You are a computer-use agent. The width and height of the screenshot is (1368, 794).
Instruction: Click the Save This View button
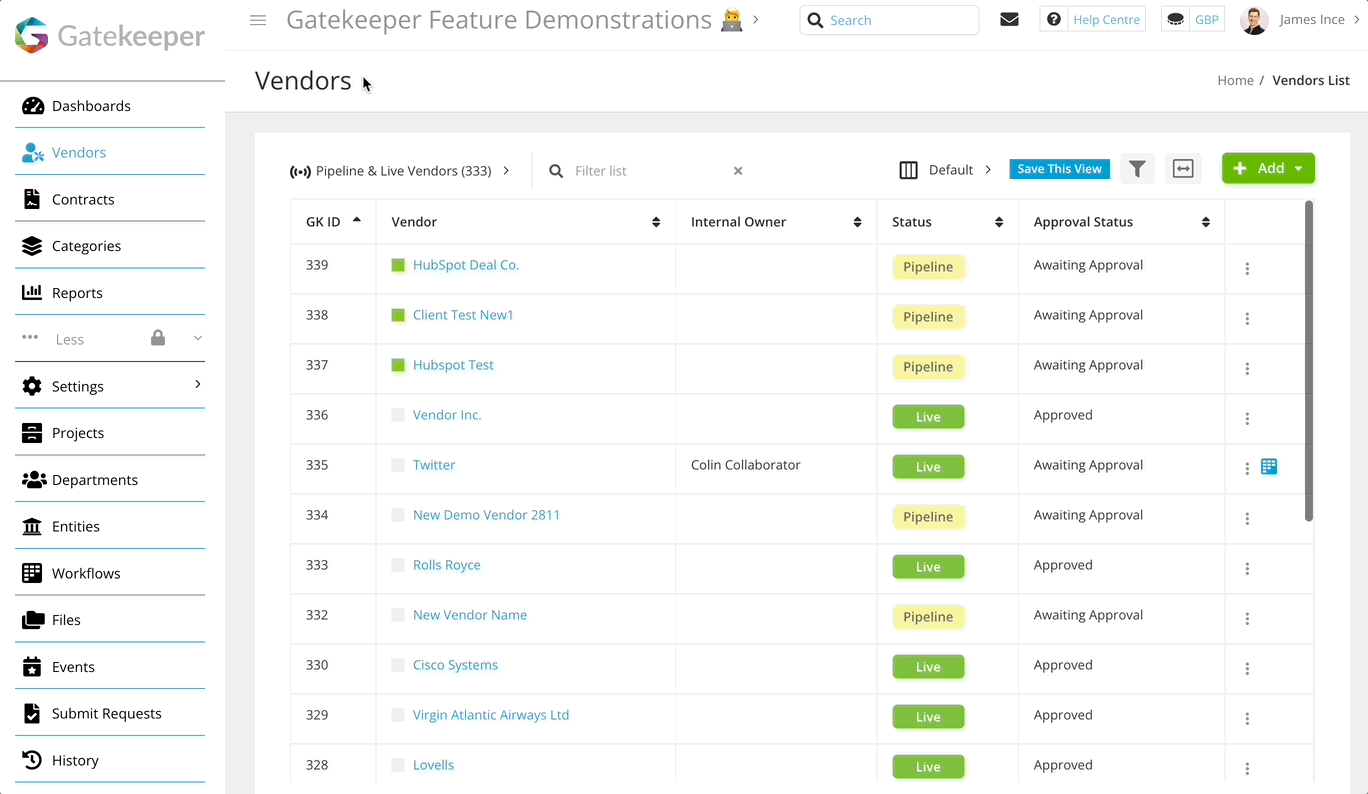pyautogui.click(x=1059, y=168)
